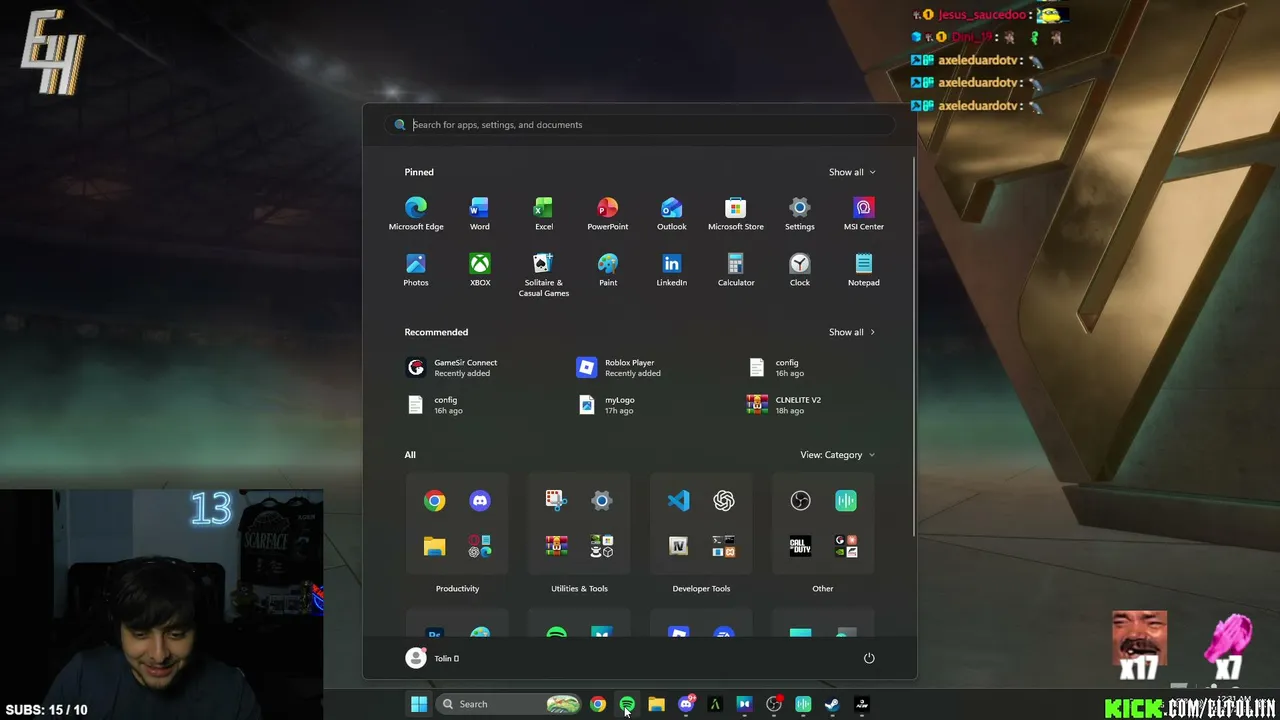Launch Call of Duty in Other group
This screenshot has width=1280, height=720.
coord(800,546)
